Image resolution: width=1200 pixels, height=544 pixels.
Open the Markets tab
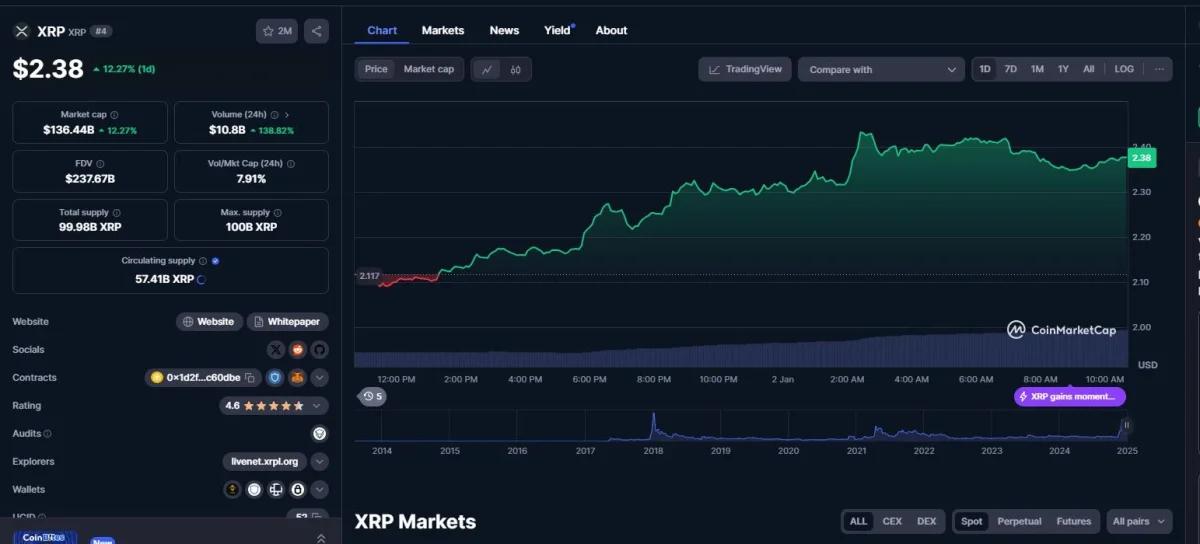coord(443,31)
